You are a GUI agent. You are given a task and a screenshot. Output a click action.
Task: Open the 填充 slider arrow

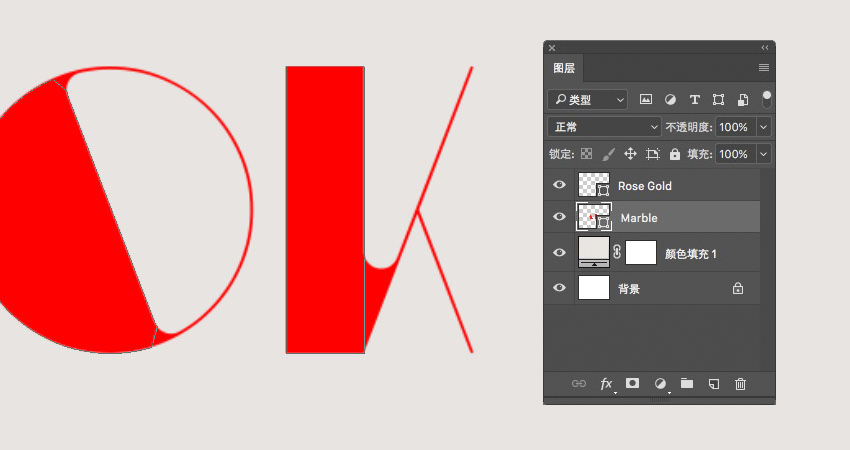[x=764, y=154]
